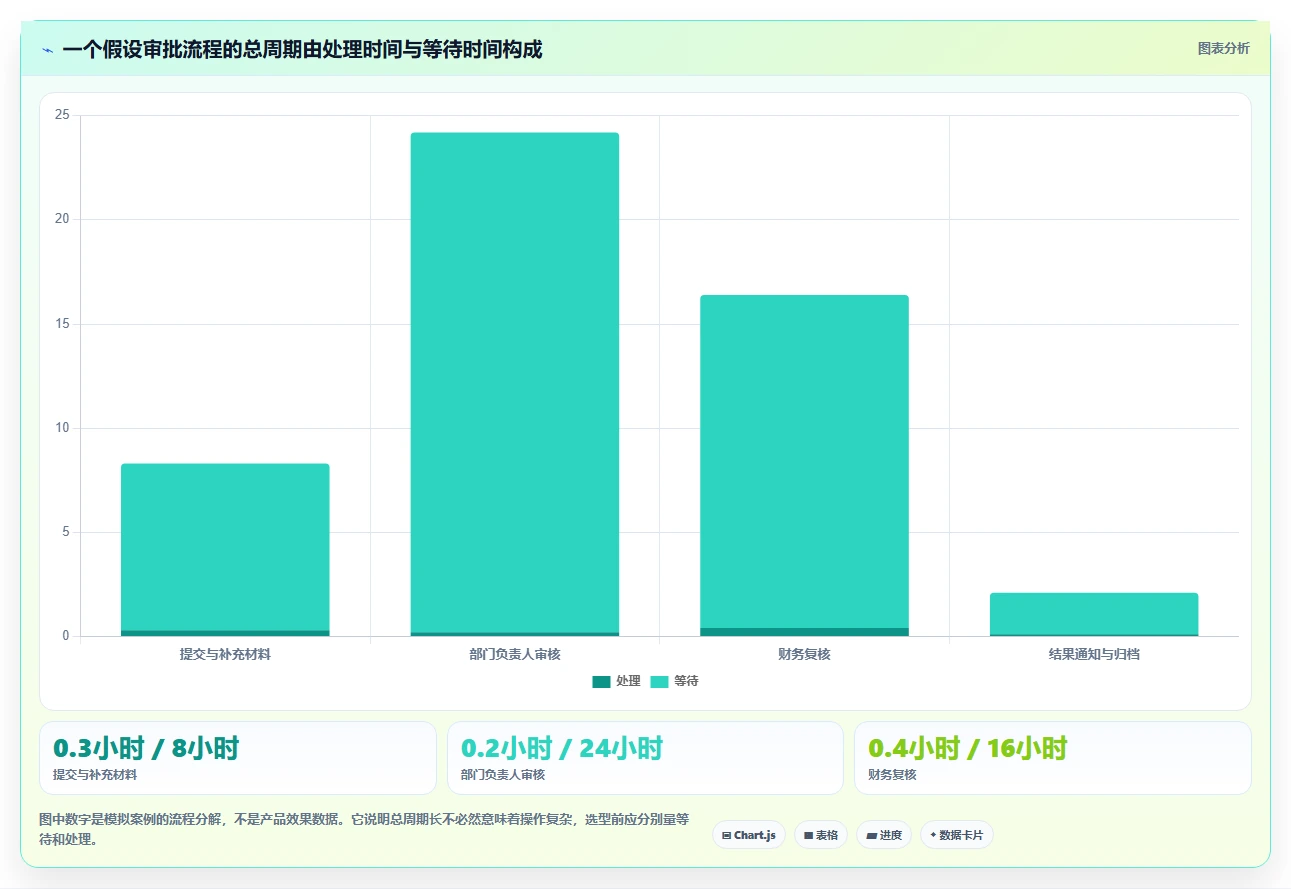Click the 提交与补充材料 waiting bar
The width and height of the screenshot is (1291, 889).
coord(225,547)
